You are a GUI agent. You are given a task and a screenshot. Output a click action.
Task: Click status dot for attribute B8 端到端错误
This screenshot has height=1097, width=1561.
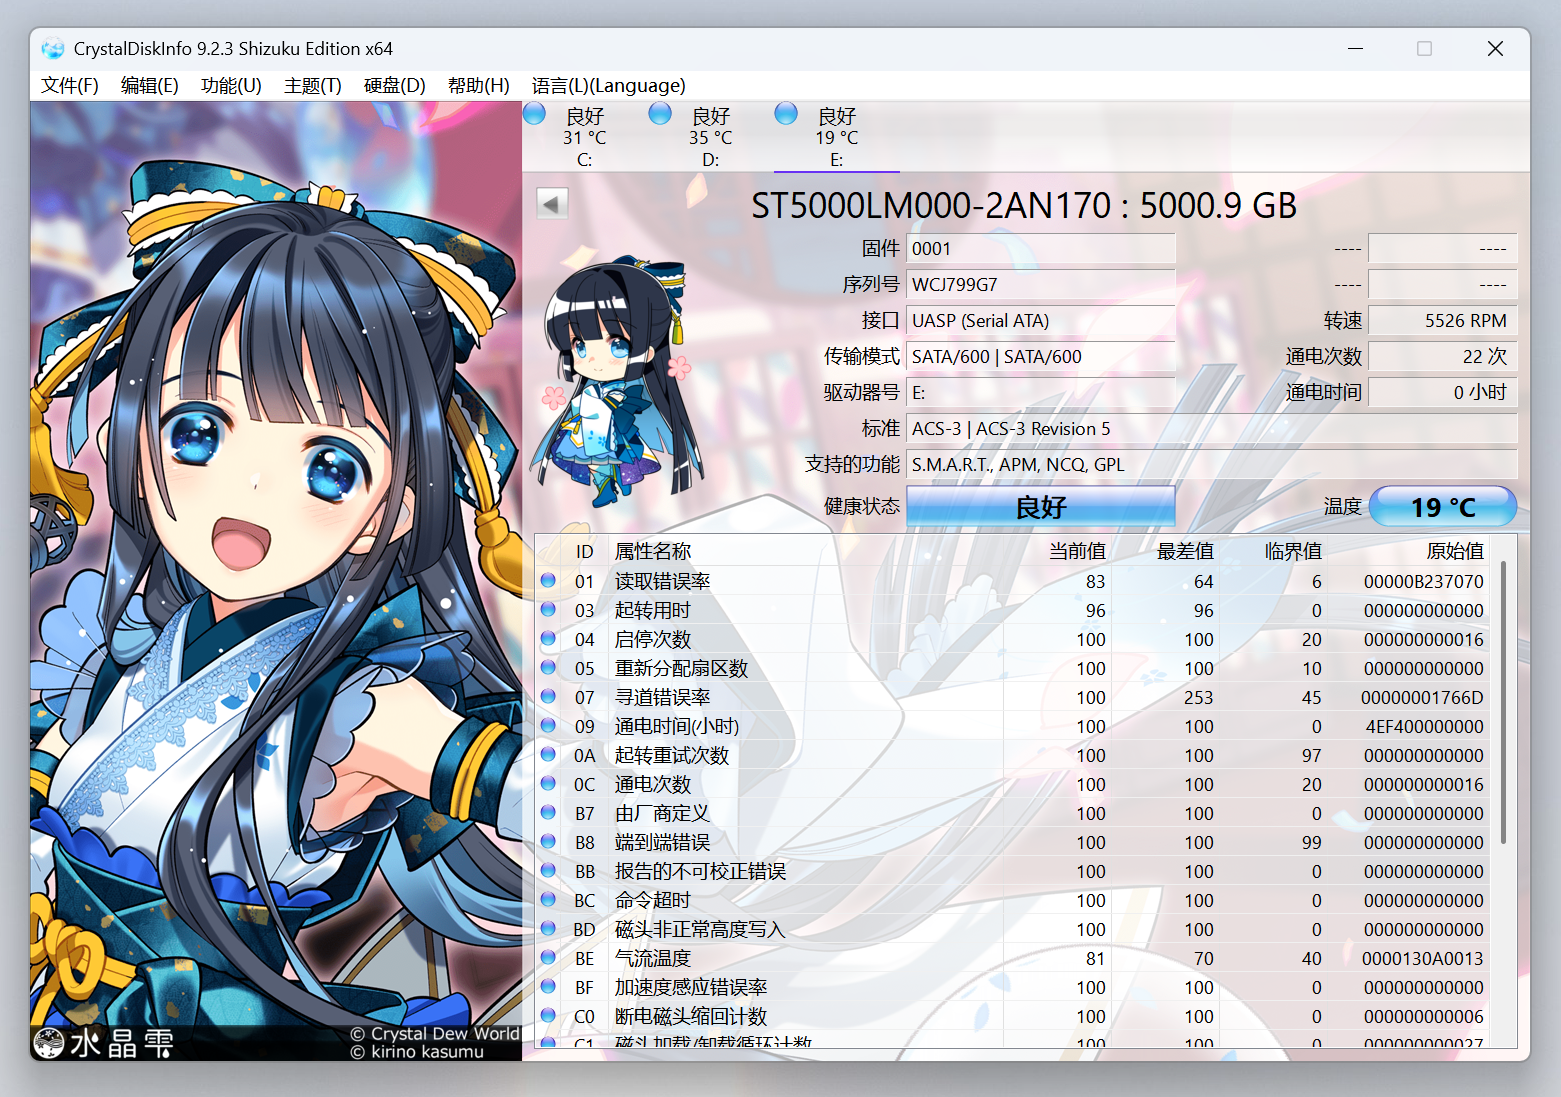548,841
